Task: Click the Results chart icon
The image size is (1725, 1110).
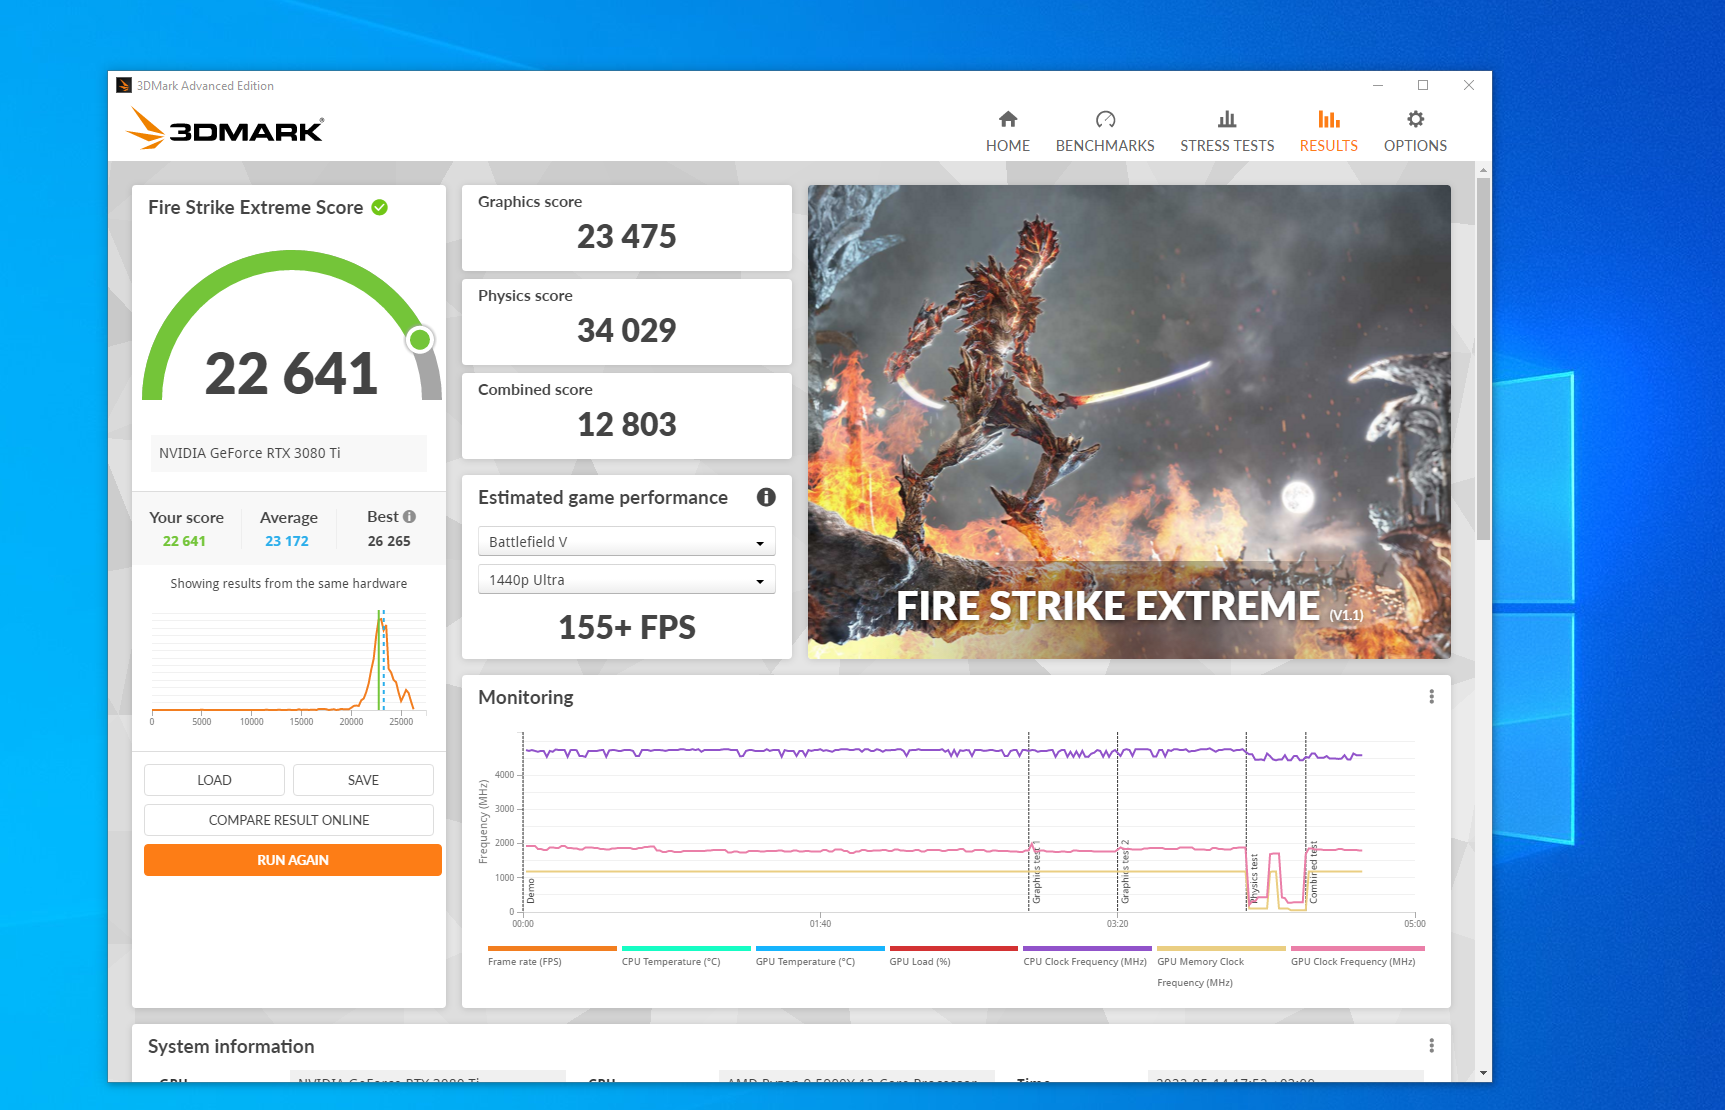Action: pyautogui.click(x=1328, y=119)
